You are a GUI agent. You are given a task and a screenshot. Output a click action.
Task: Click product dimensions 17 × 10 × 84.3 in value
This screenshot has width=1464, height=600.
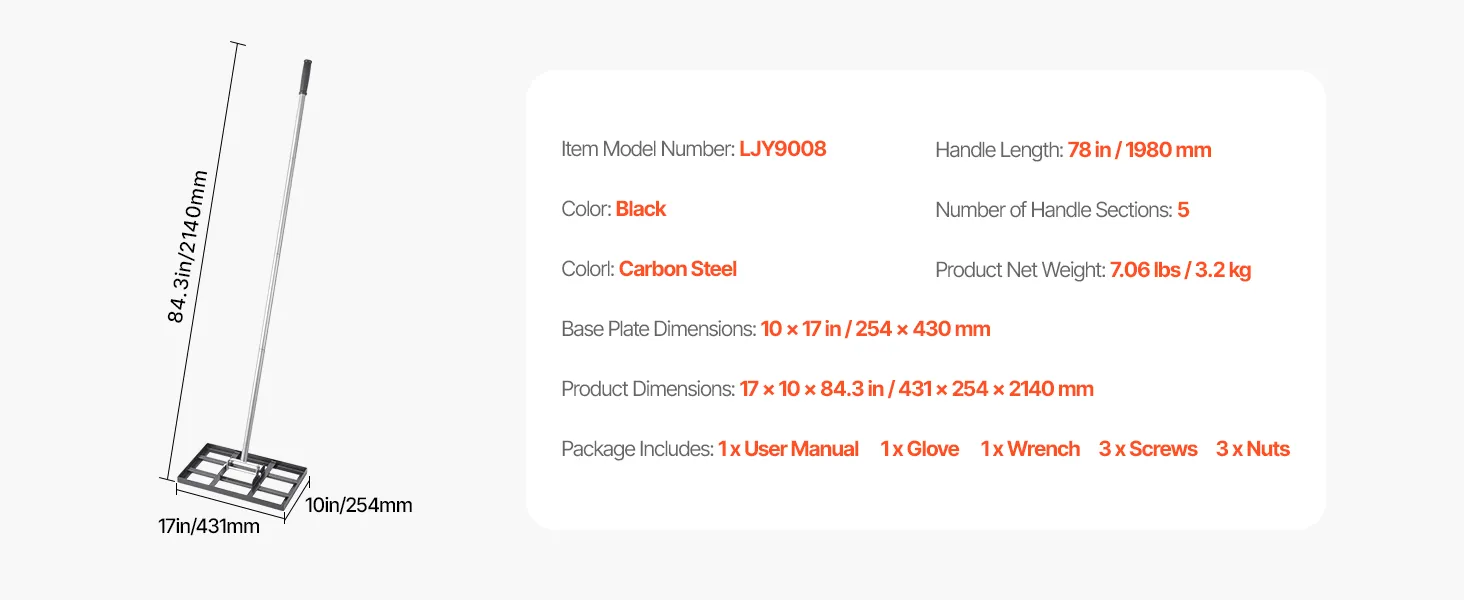(917, 389)
